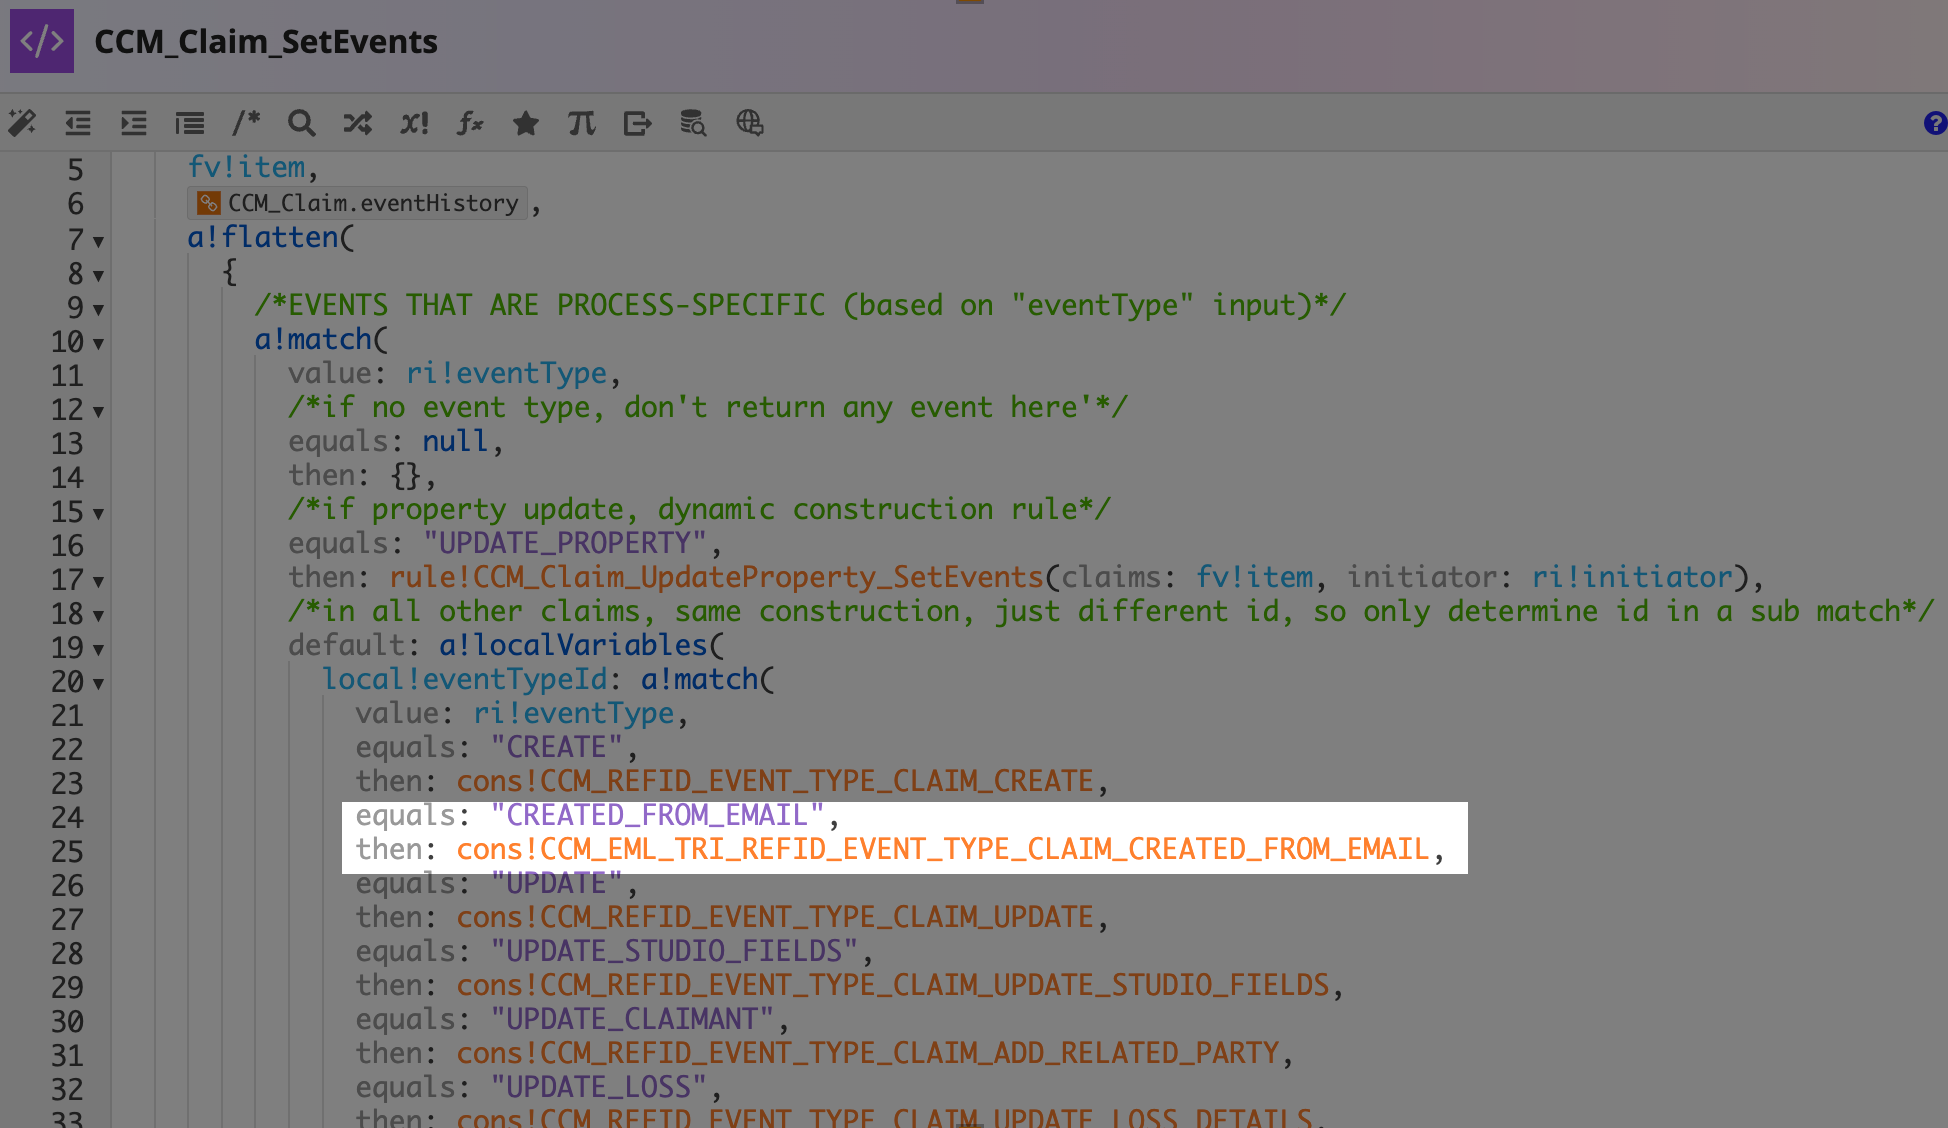Collapse the fold arrow on line 10
1948x1128 pixels.
(x=98, y=343)
